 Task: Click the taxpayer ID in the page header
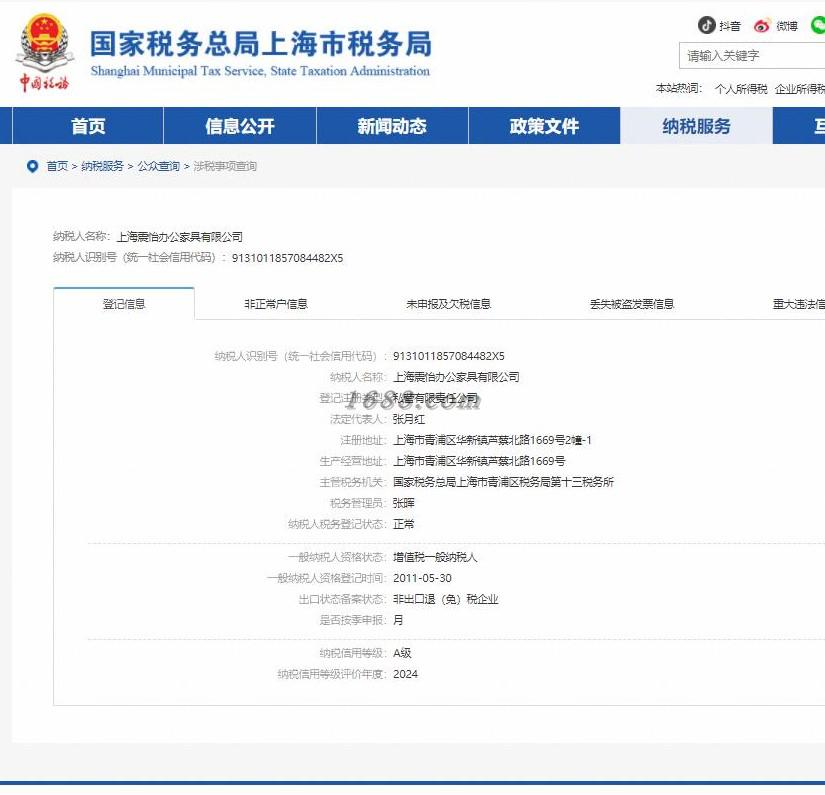coord(287,258)
